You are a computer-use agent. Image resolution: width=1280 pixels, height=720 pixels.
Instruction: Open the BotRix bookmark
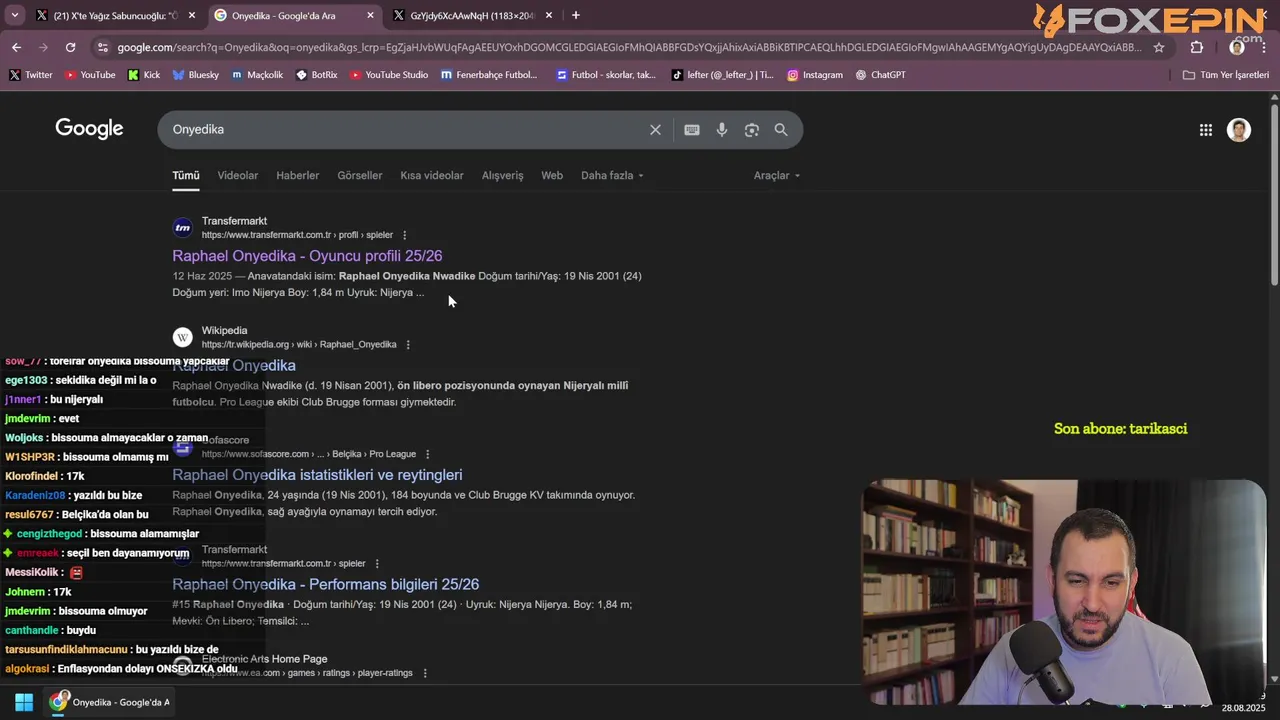[x=317, y=75]
